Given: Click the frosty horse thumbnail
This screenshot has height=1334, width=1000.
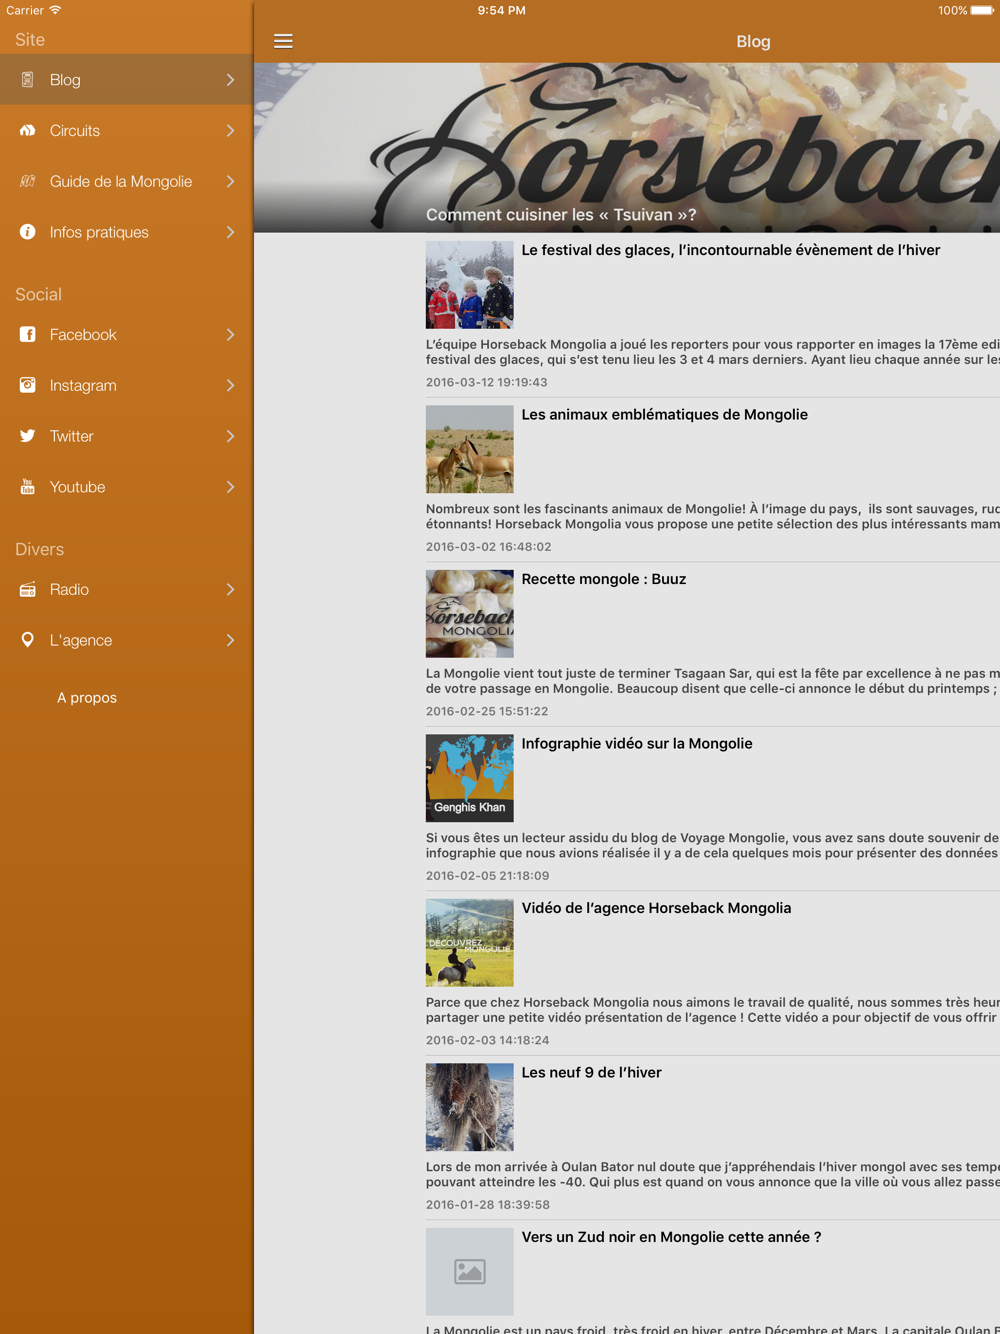Looking at the screenshot, I should pos(470,1107).
